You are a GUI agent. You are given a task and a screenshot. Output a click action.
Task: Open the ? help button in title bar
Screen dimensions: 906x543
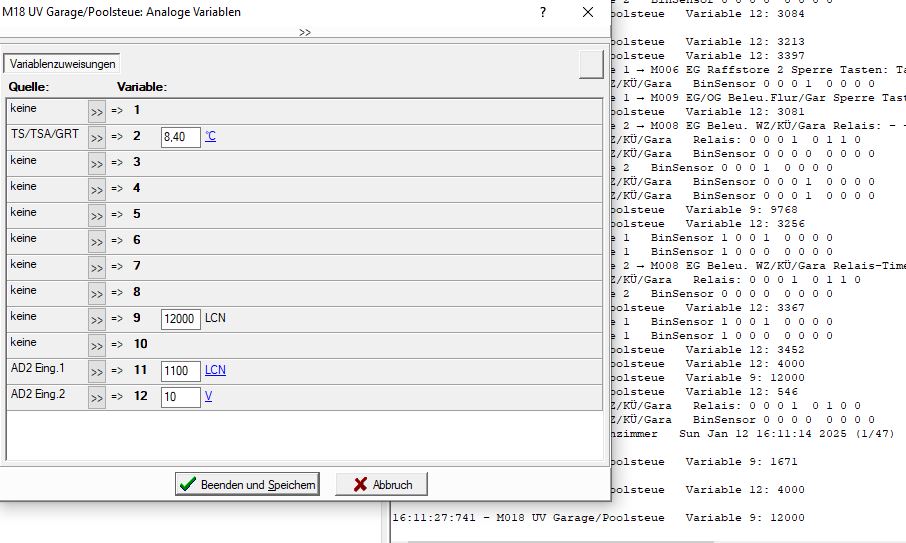pyautogui.click(x=543, y=13)
